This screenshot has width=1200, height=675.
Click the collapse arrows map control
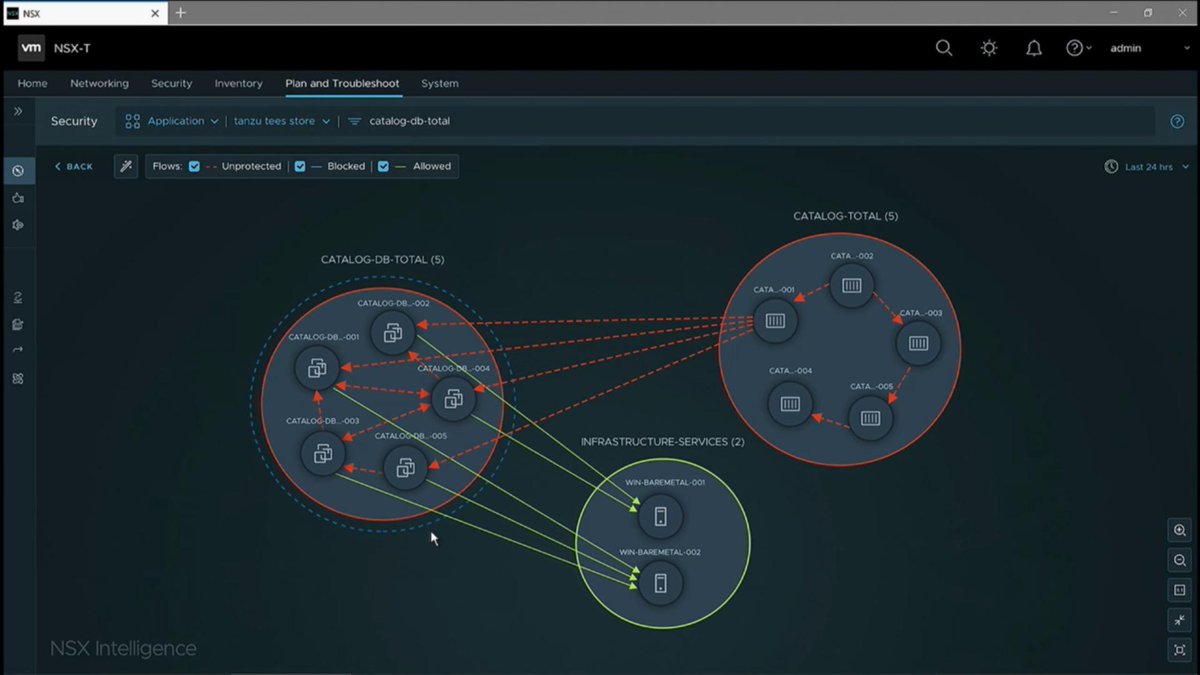1180,621
